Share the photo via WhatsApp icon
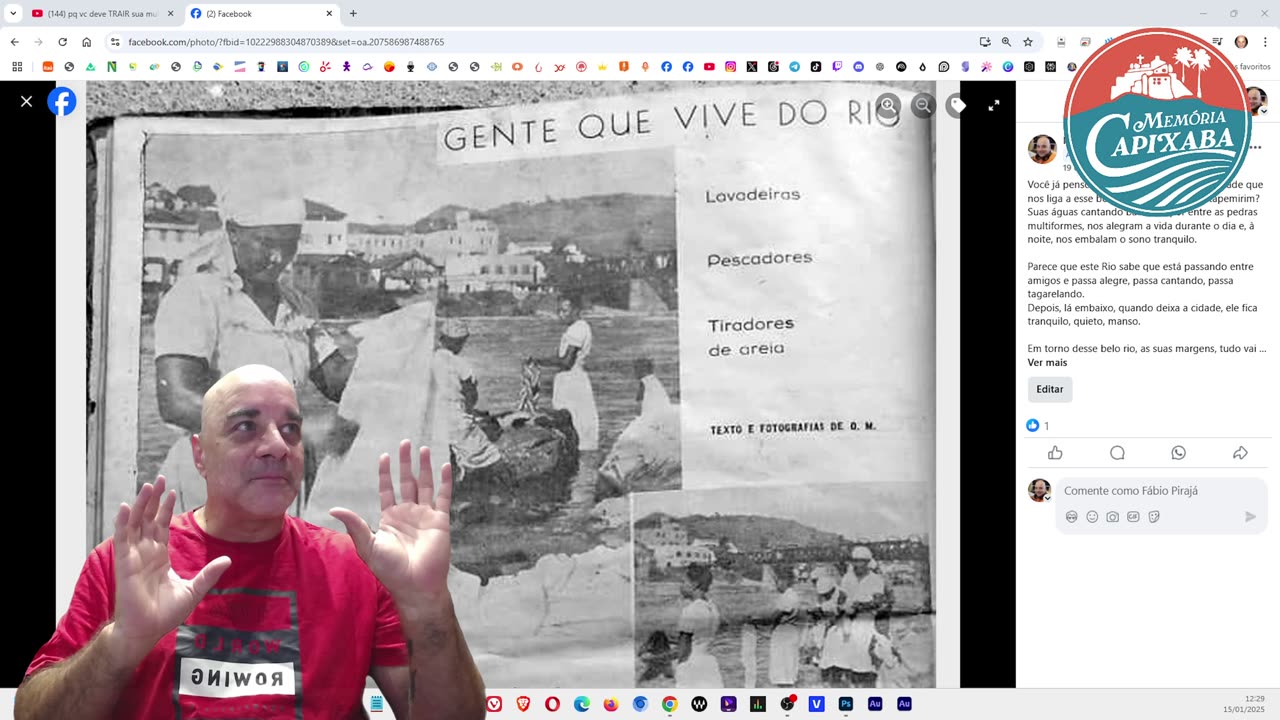The height and width of the screenshot is (720, 1280). pyautogui.click(x=1179, y=453)
